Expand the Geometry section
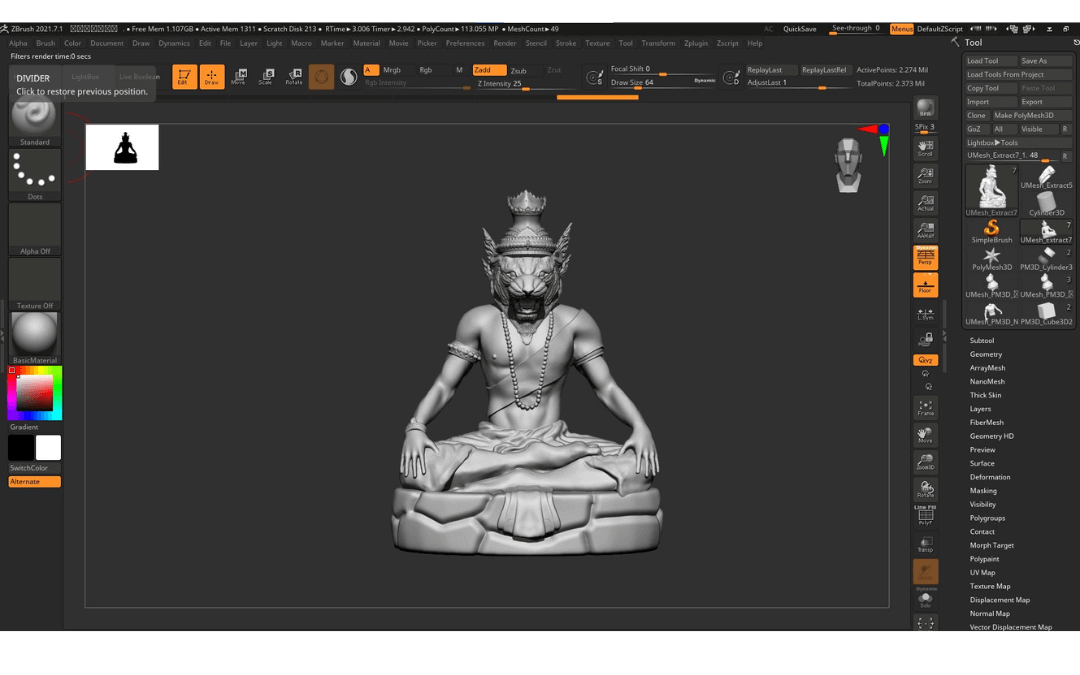 [x=985, y=354]
